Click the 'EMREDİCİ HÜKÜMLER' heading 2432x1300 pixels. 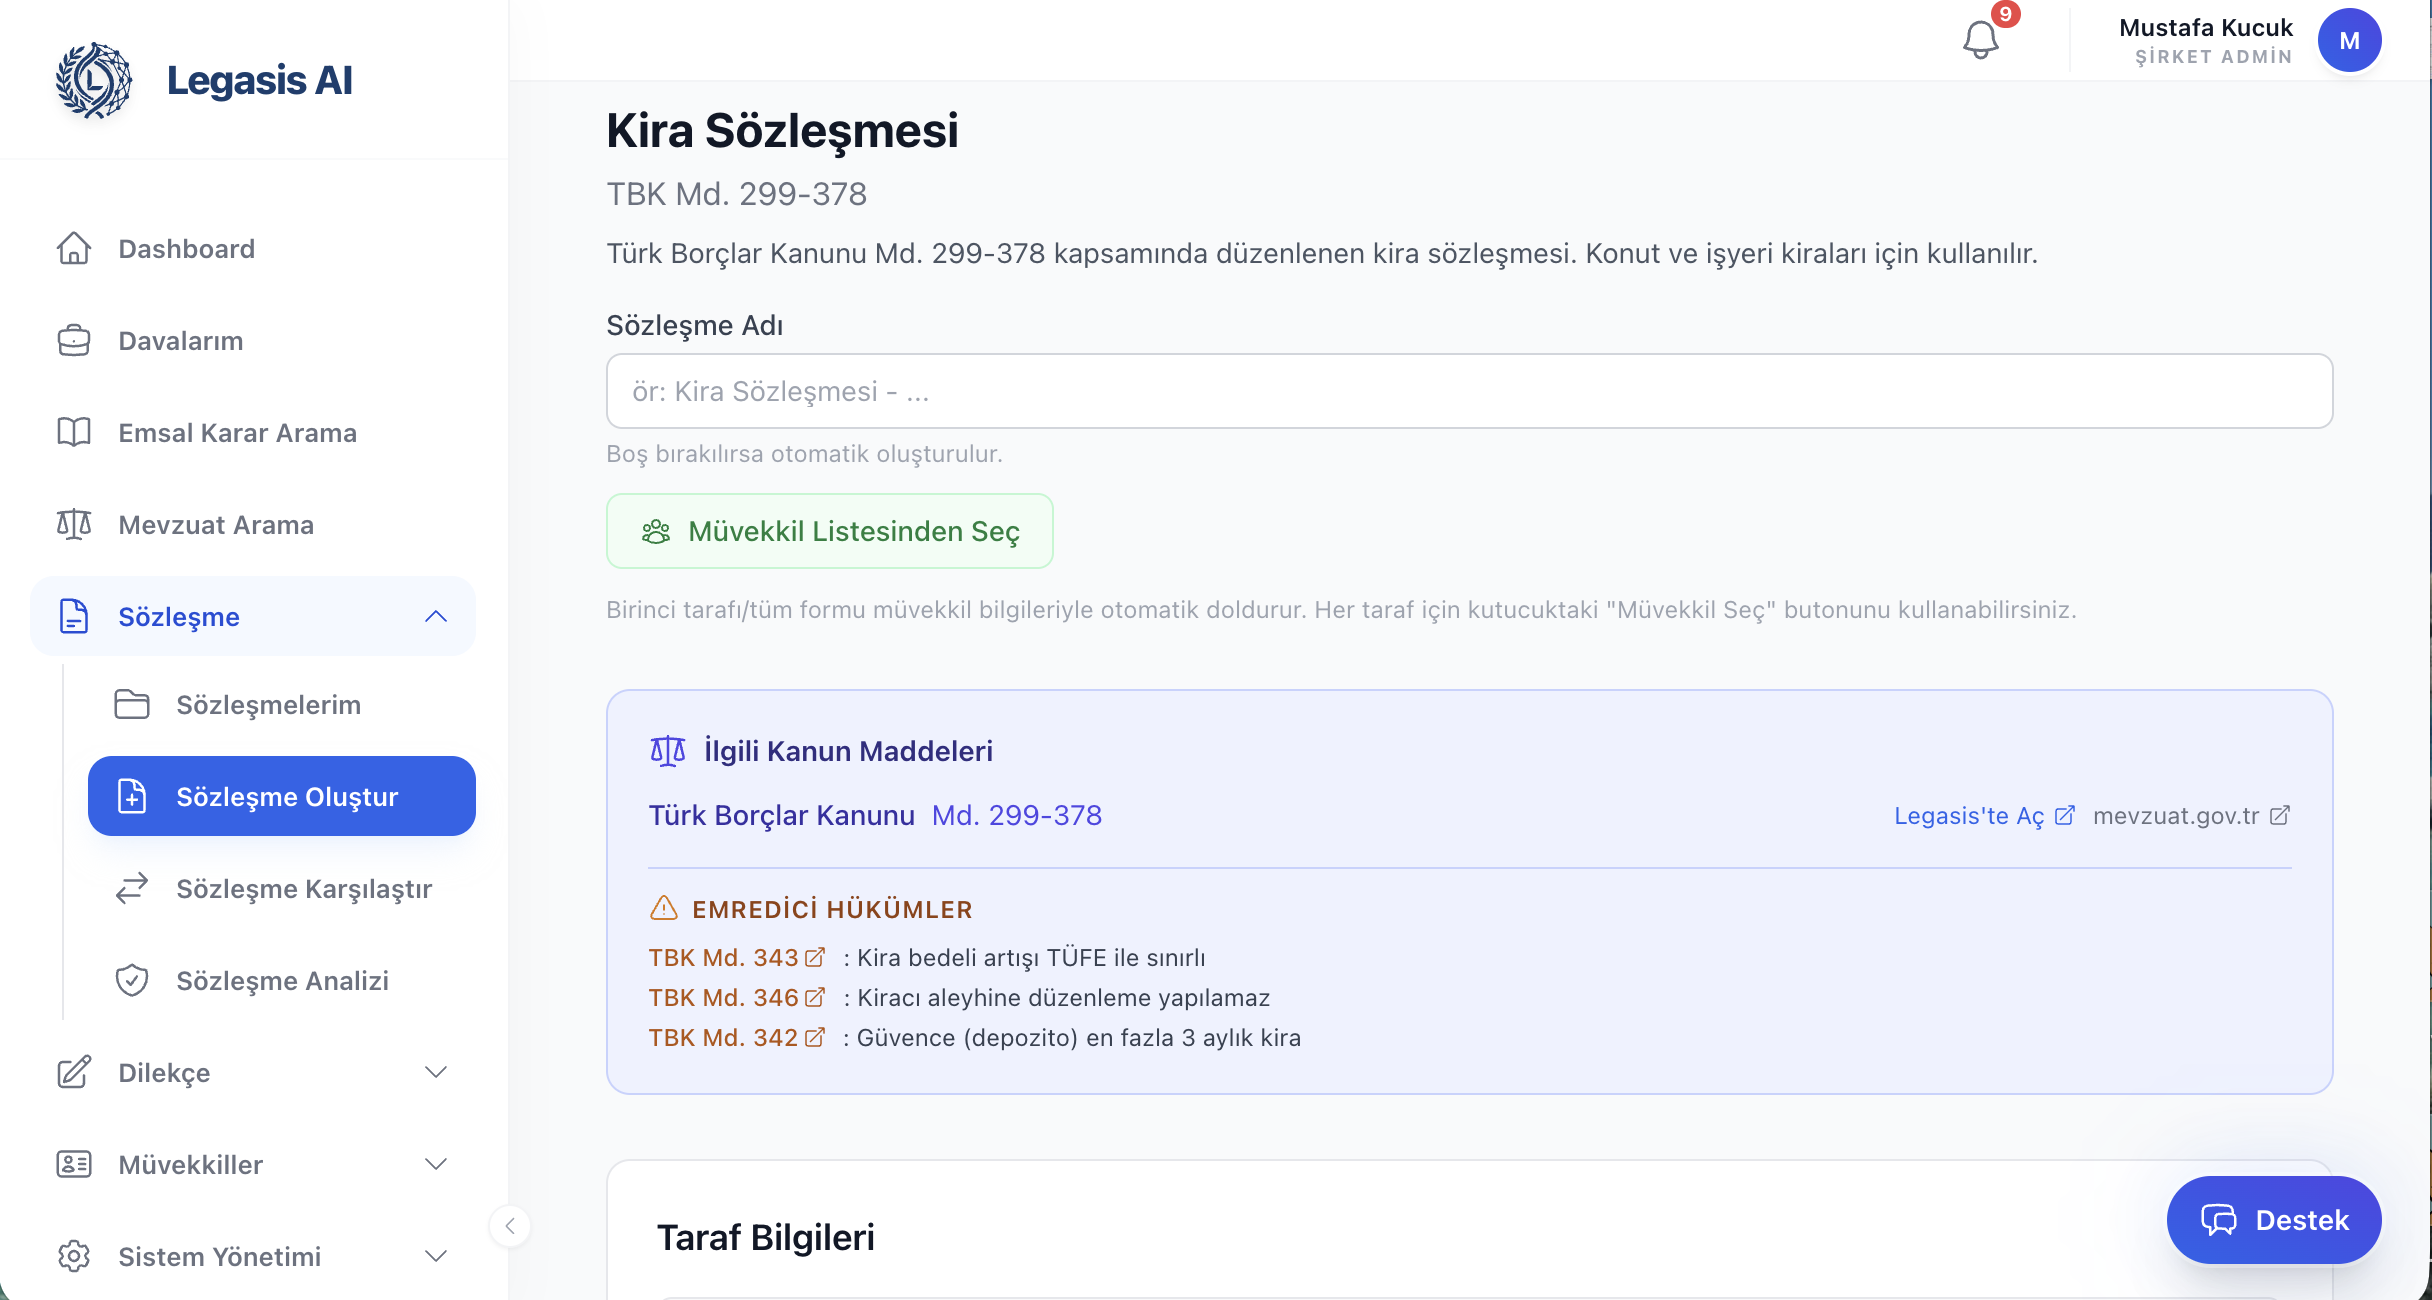[832, 909]
